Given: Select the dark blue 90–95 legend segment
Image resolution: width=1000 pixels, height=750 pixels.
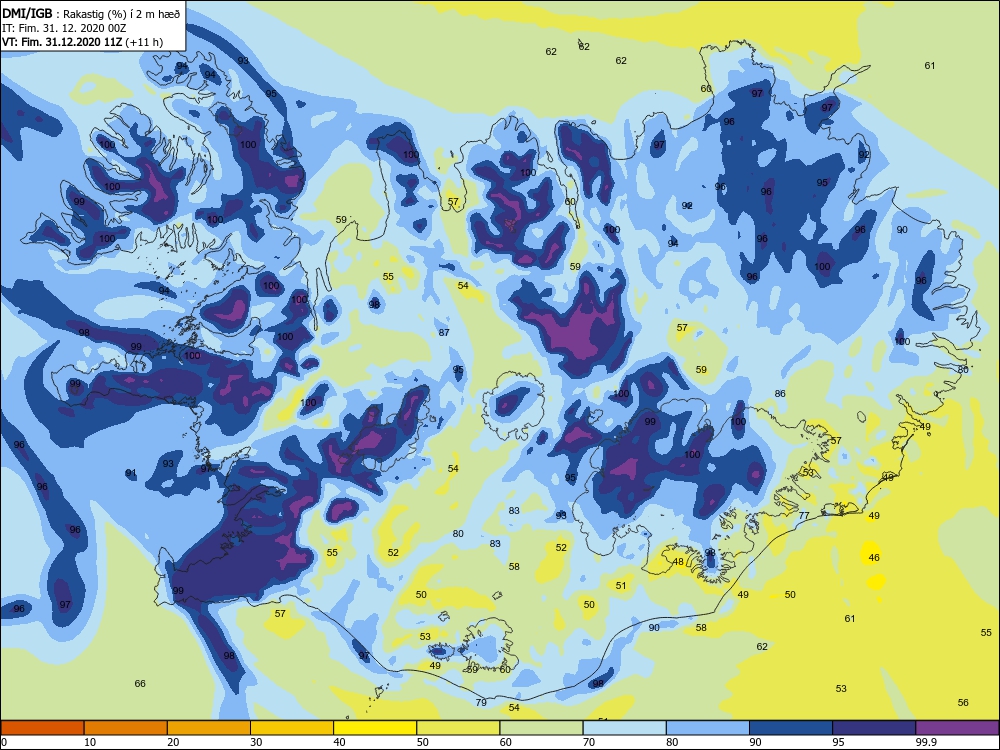Looking at the screenshot, I should coord(791,728).
